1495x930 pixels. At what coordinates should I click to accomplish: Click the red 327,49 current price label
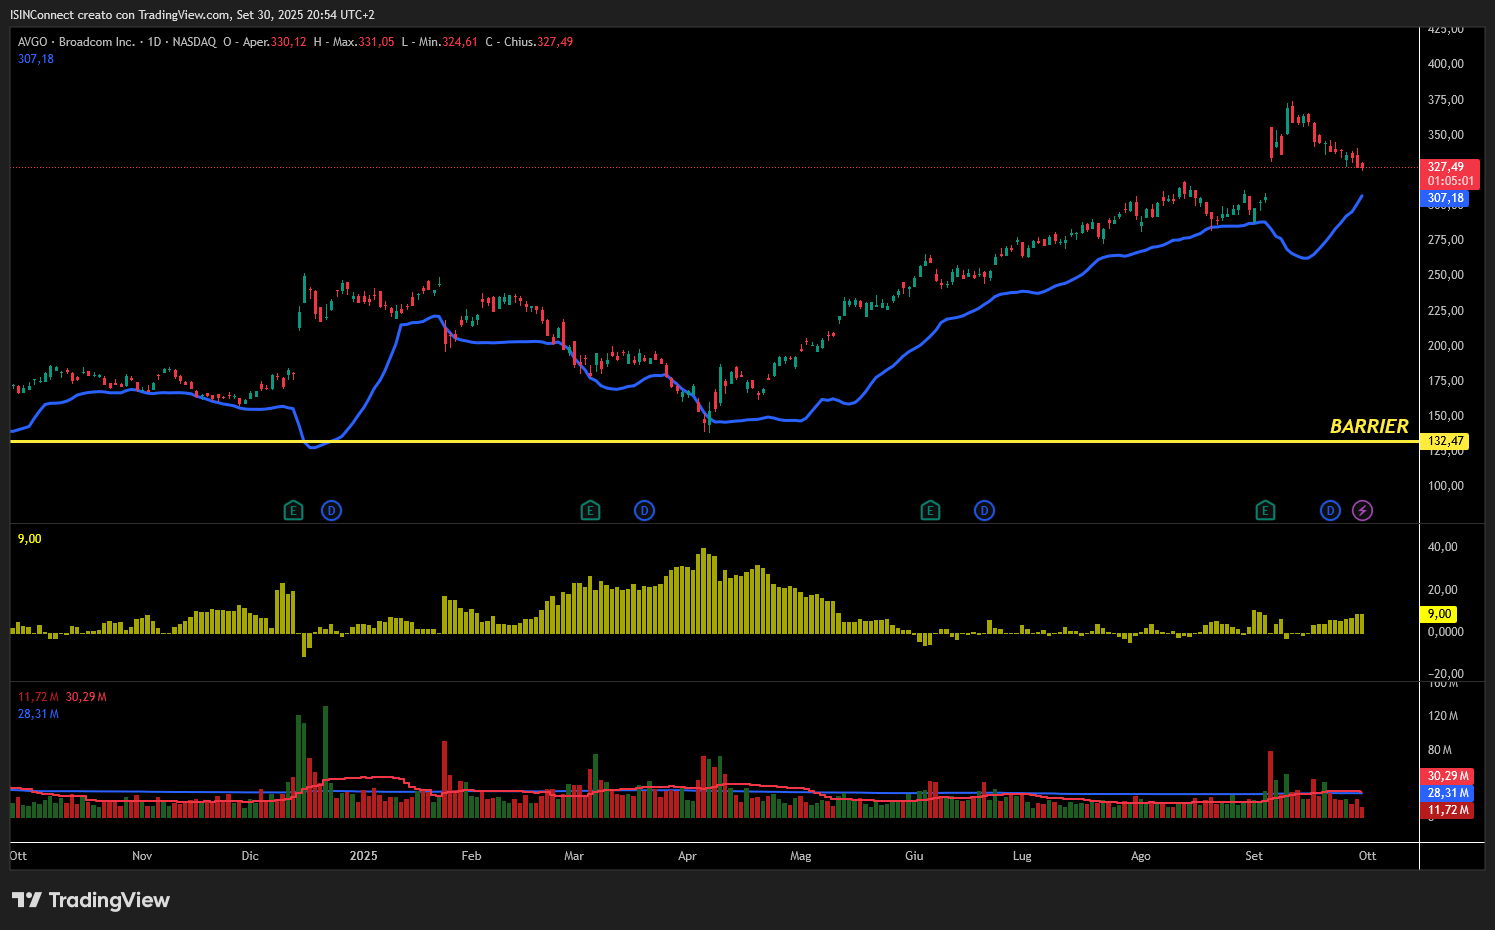point(1448,167)
